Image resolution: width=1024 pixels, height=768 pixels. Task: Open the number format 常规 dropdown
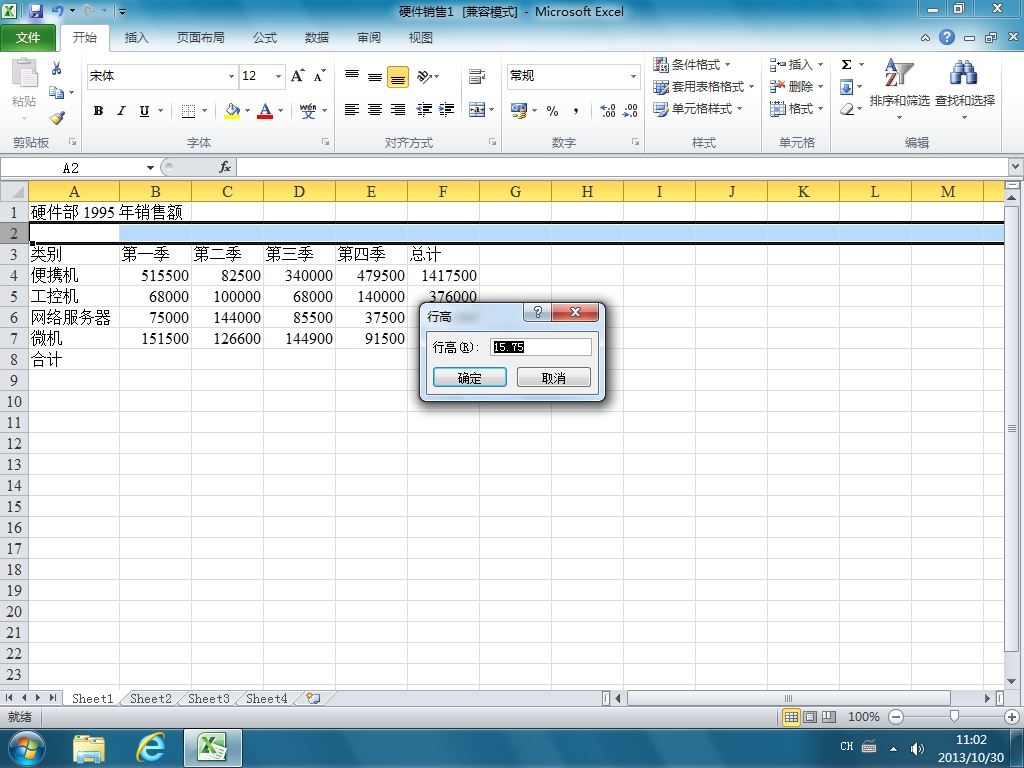pyautogui.click(x=633, y=76)
